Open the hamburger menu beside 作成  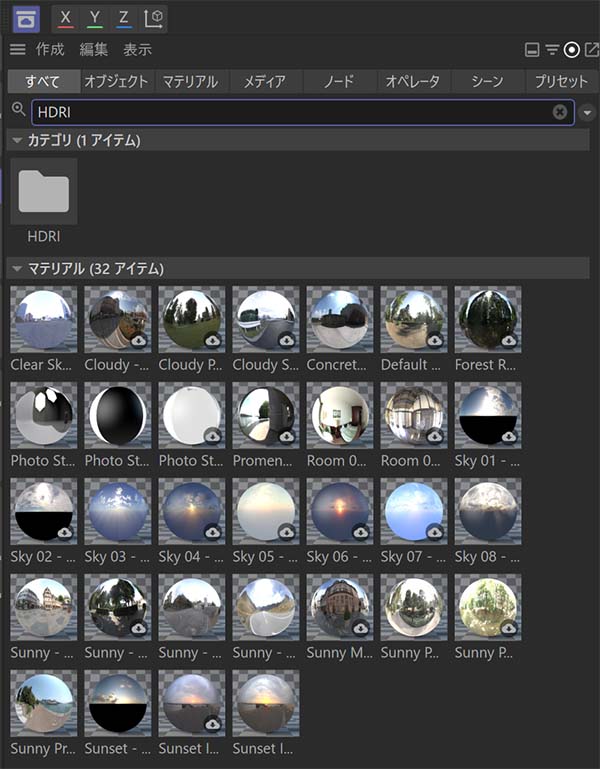(18, 50)
